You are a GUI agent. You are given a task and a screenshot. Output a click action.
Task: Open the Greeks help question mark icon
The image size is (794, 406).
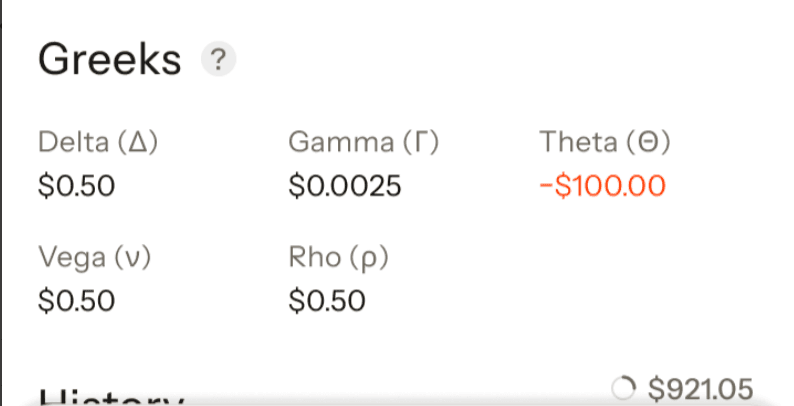(218, 60)
